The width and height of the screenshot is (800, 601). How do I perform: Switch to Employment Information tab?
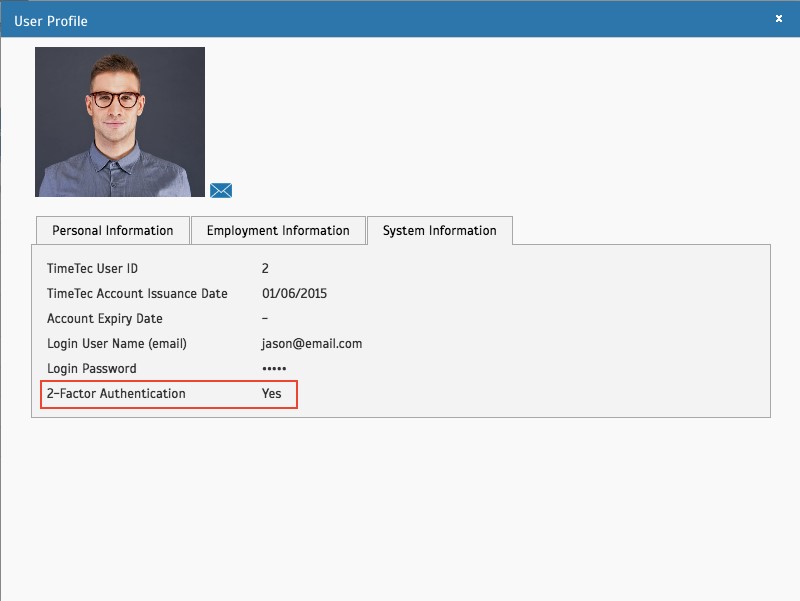(x=278, y=231)
